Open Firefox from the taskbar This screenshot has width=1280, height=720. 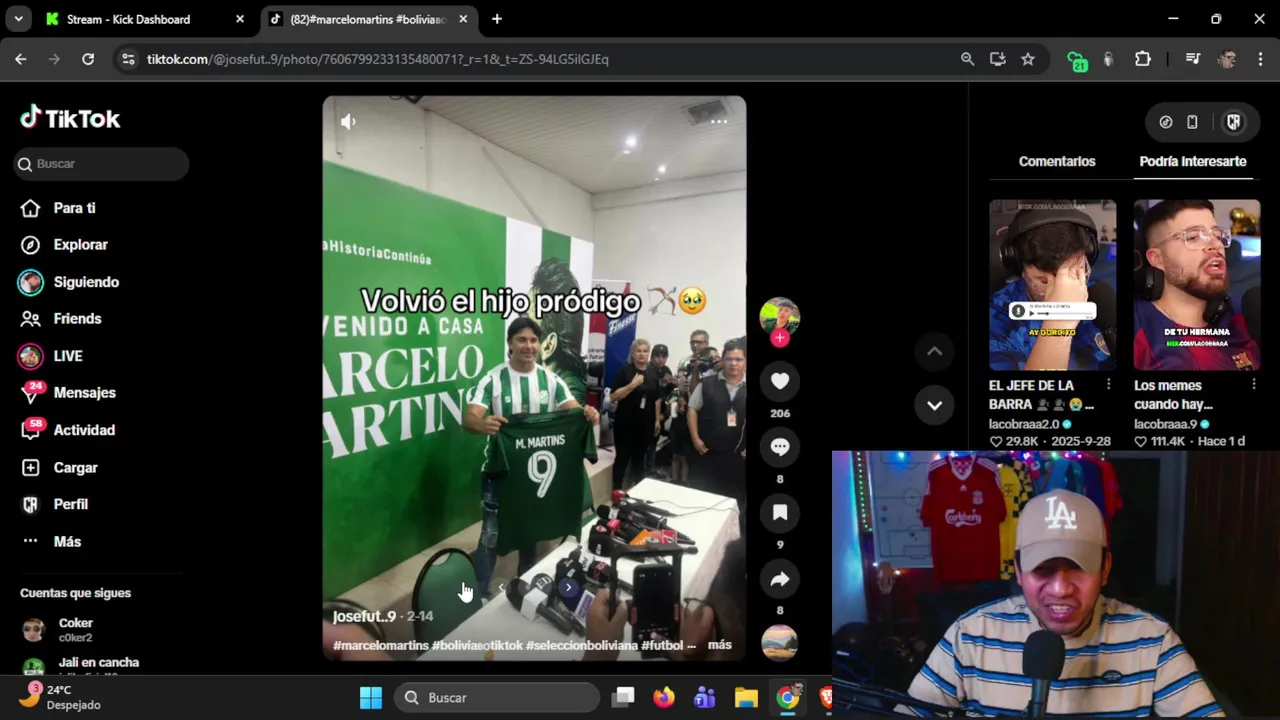[664, 698]
